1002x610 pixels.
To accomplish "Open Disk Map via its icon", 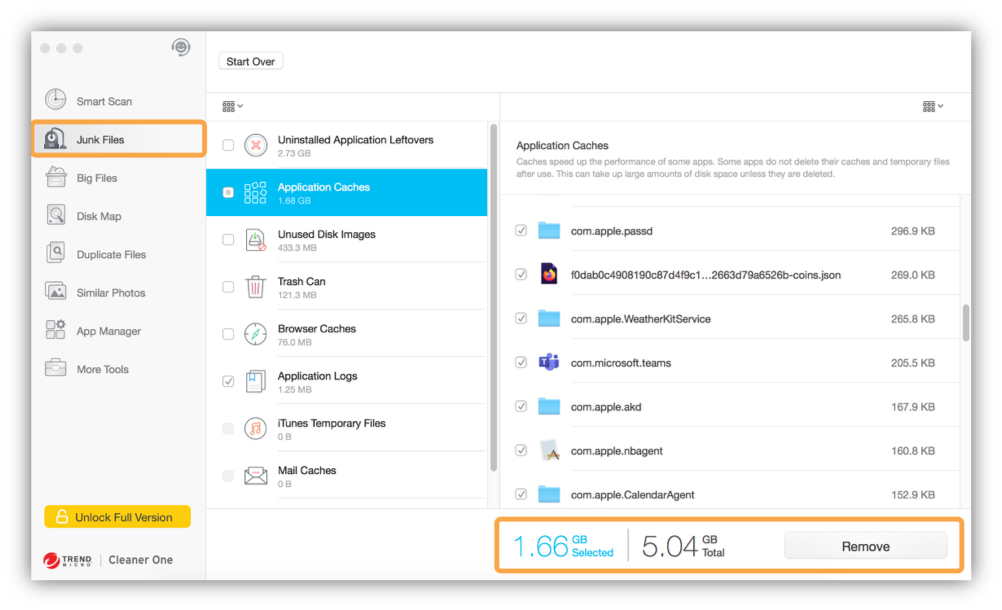I will pos(56,216).
